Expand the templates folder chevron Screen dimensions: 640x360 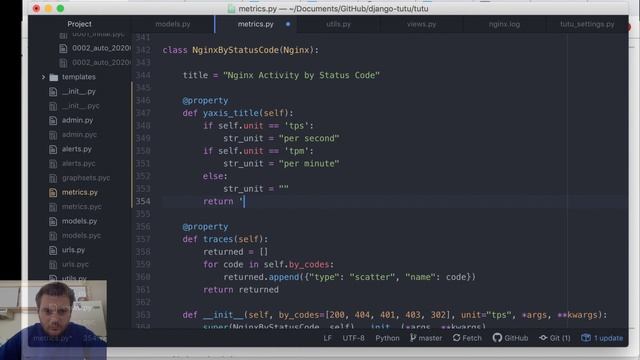click(43, 77)
